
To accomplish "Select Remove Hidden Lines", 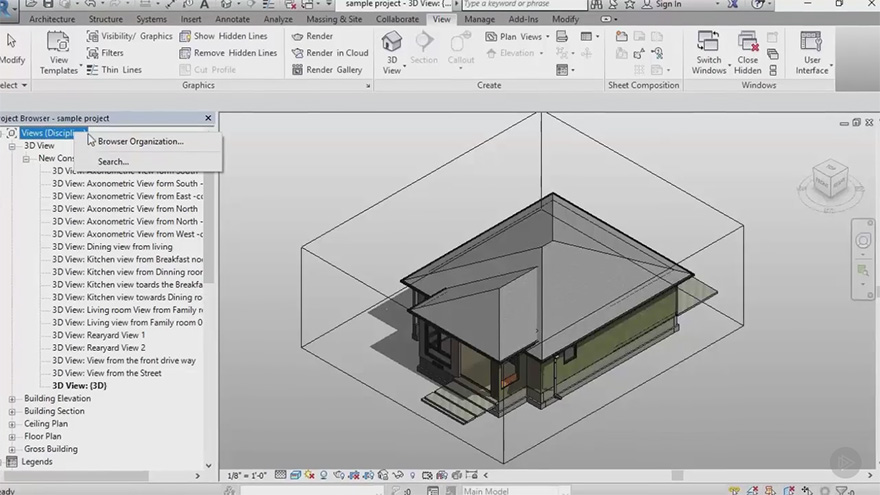I will [228, 53].
